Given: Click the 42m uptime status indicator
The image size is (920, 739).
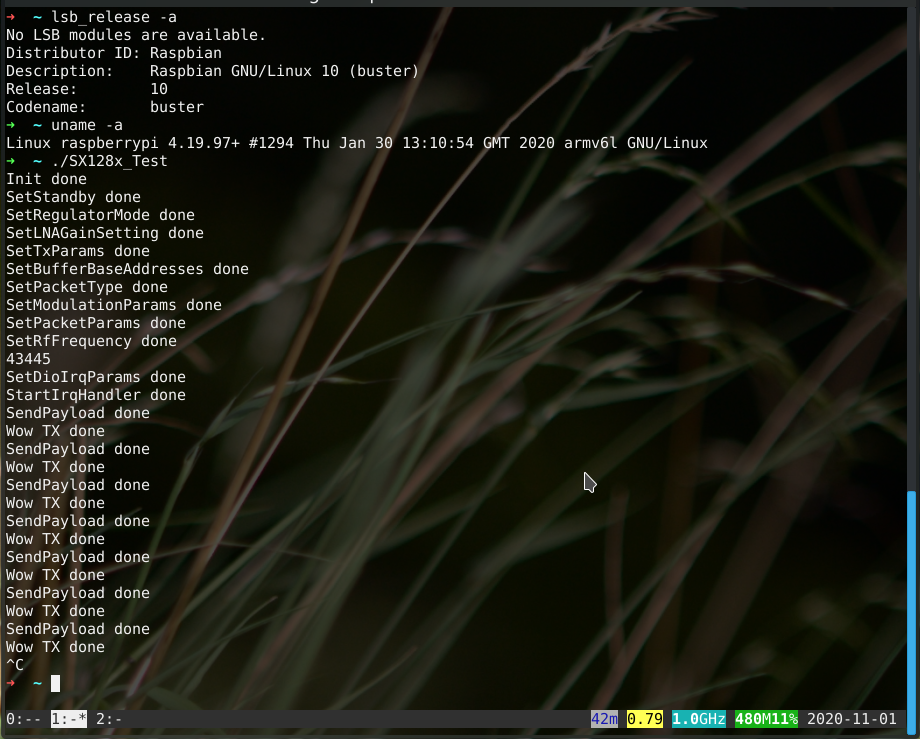Looking at the screenshot, I should (x=604, y=719).
